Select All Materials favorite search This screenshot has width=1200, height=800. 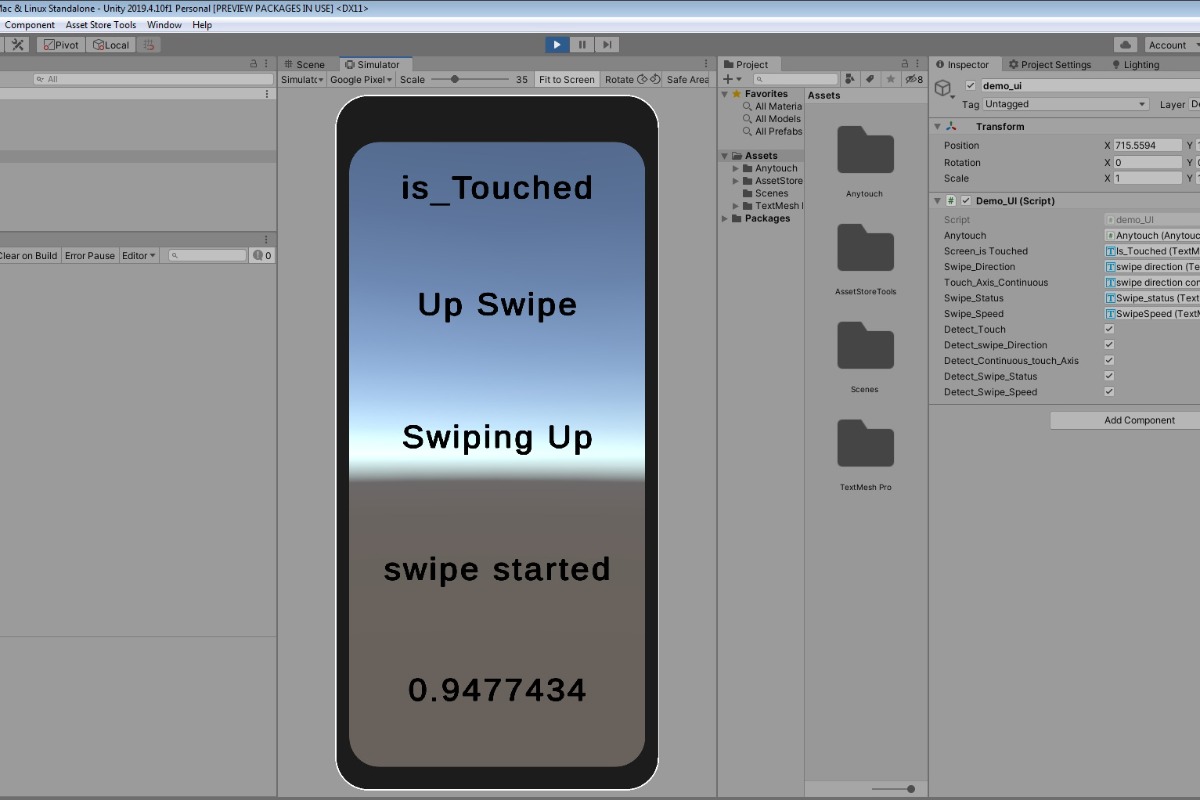[x=778, y=106]
